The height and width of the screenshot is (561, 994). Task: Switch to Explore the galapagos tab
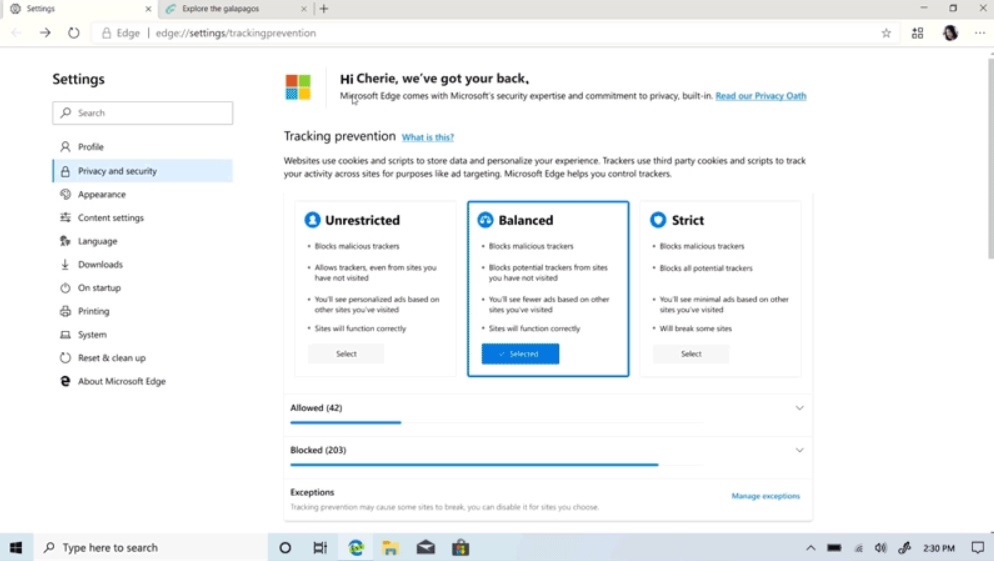[x=235, y=9]
